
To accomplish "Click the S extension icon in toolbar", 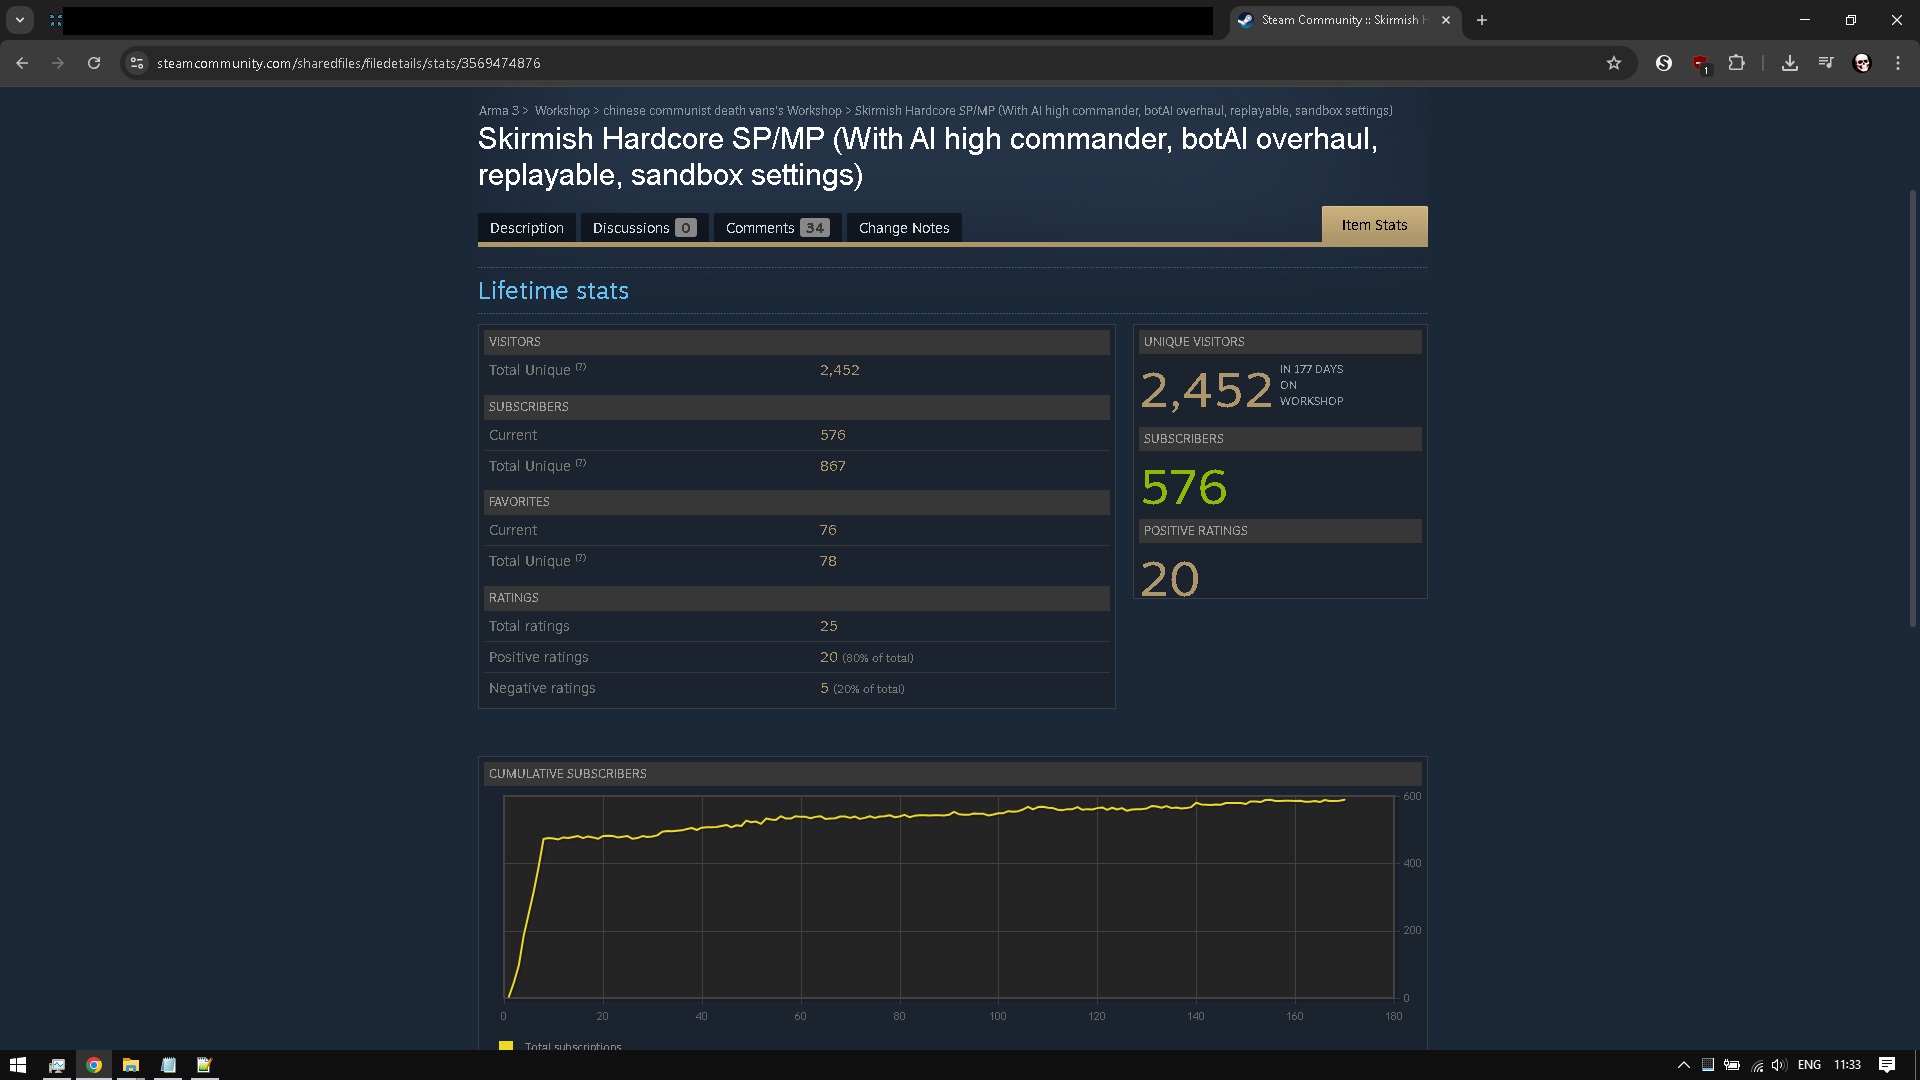I will pos(1664,63).
